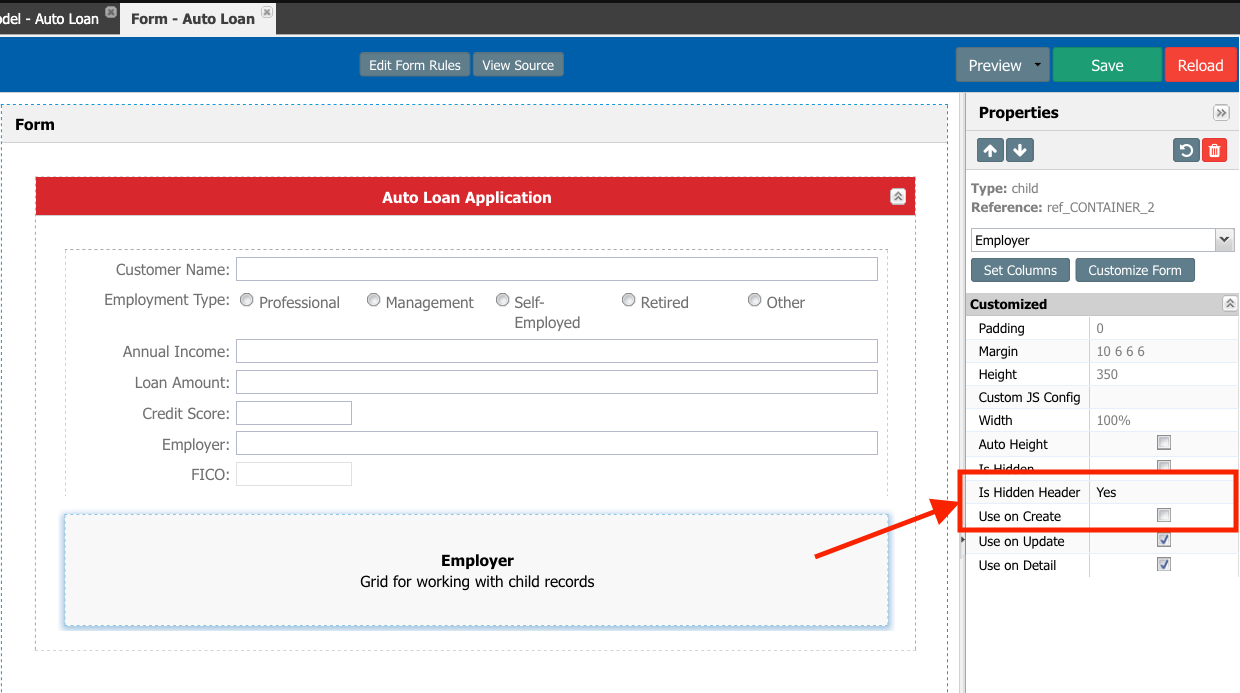
Task: Switch to the Form - Auto Loan tab
Action: tap(192, 18)
